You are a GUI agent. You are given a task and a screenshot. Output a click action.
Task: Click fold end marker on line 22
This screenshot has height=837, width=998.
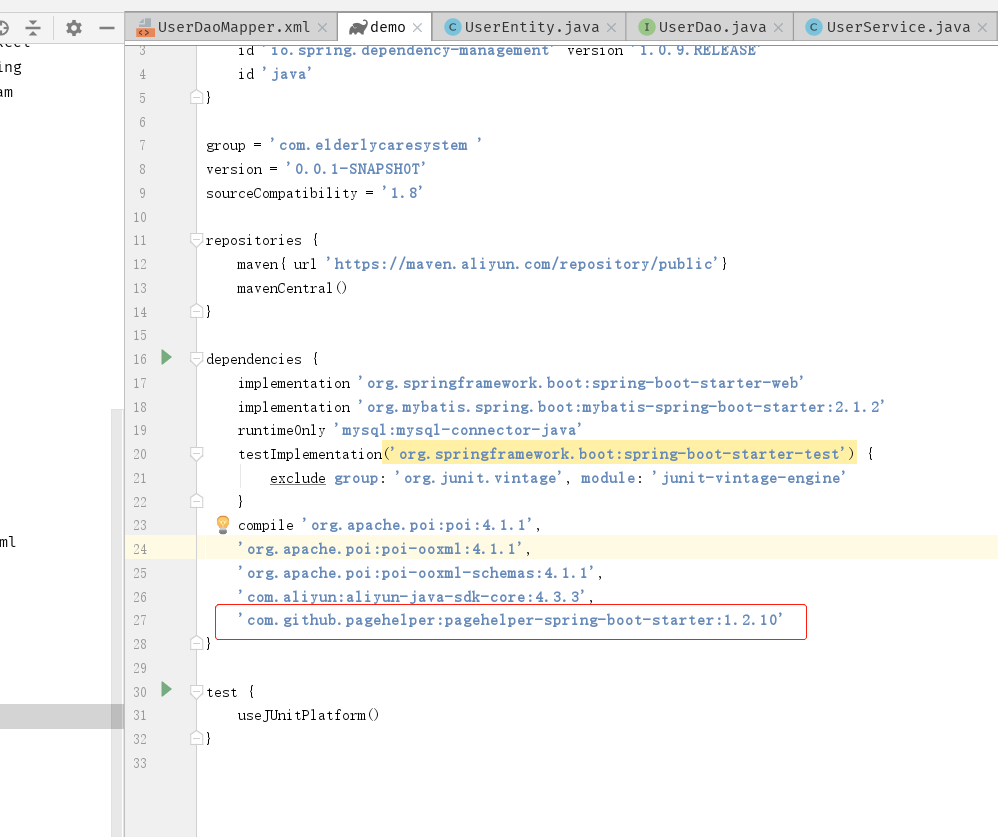pos(197,502)
